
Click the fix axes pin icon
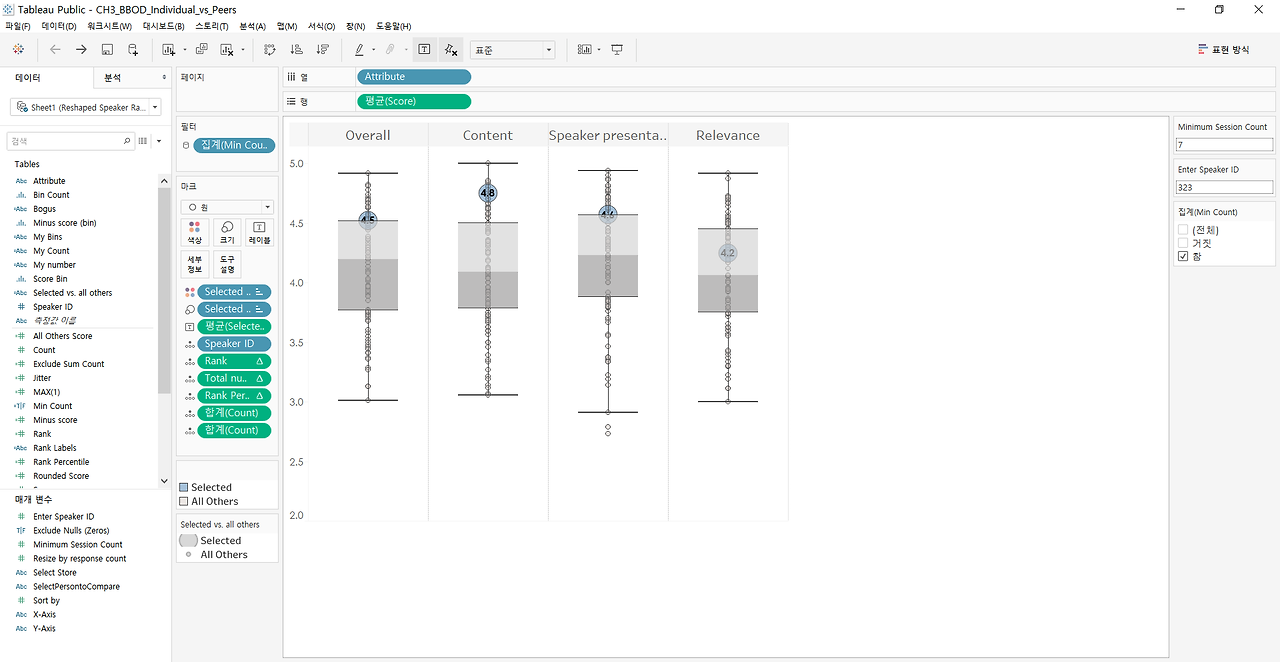(x=451, y=49)
